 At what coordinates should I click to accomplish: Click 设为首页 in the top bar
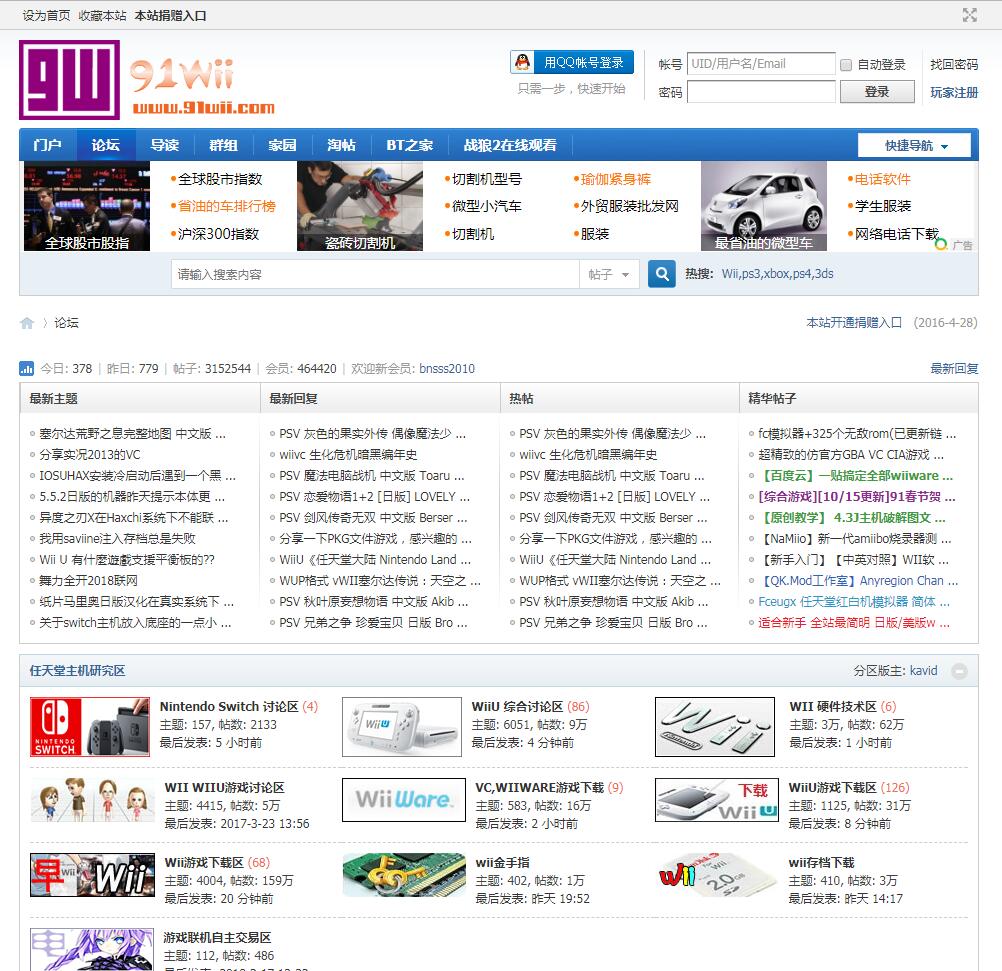46,15
